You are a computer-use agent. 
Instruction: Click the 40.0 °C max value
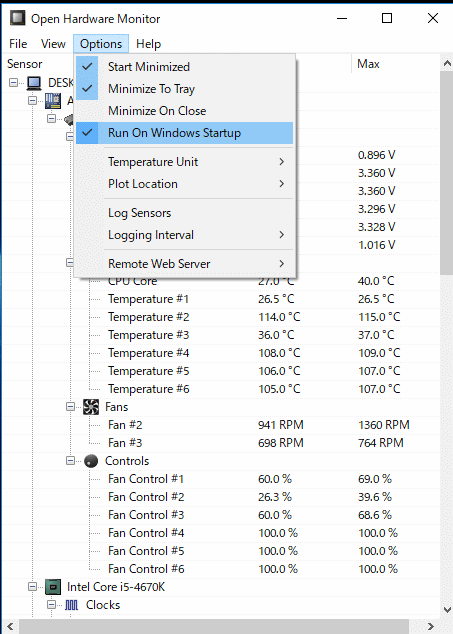pos(376,281)
